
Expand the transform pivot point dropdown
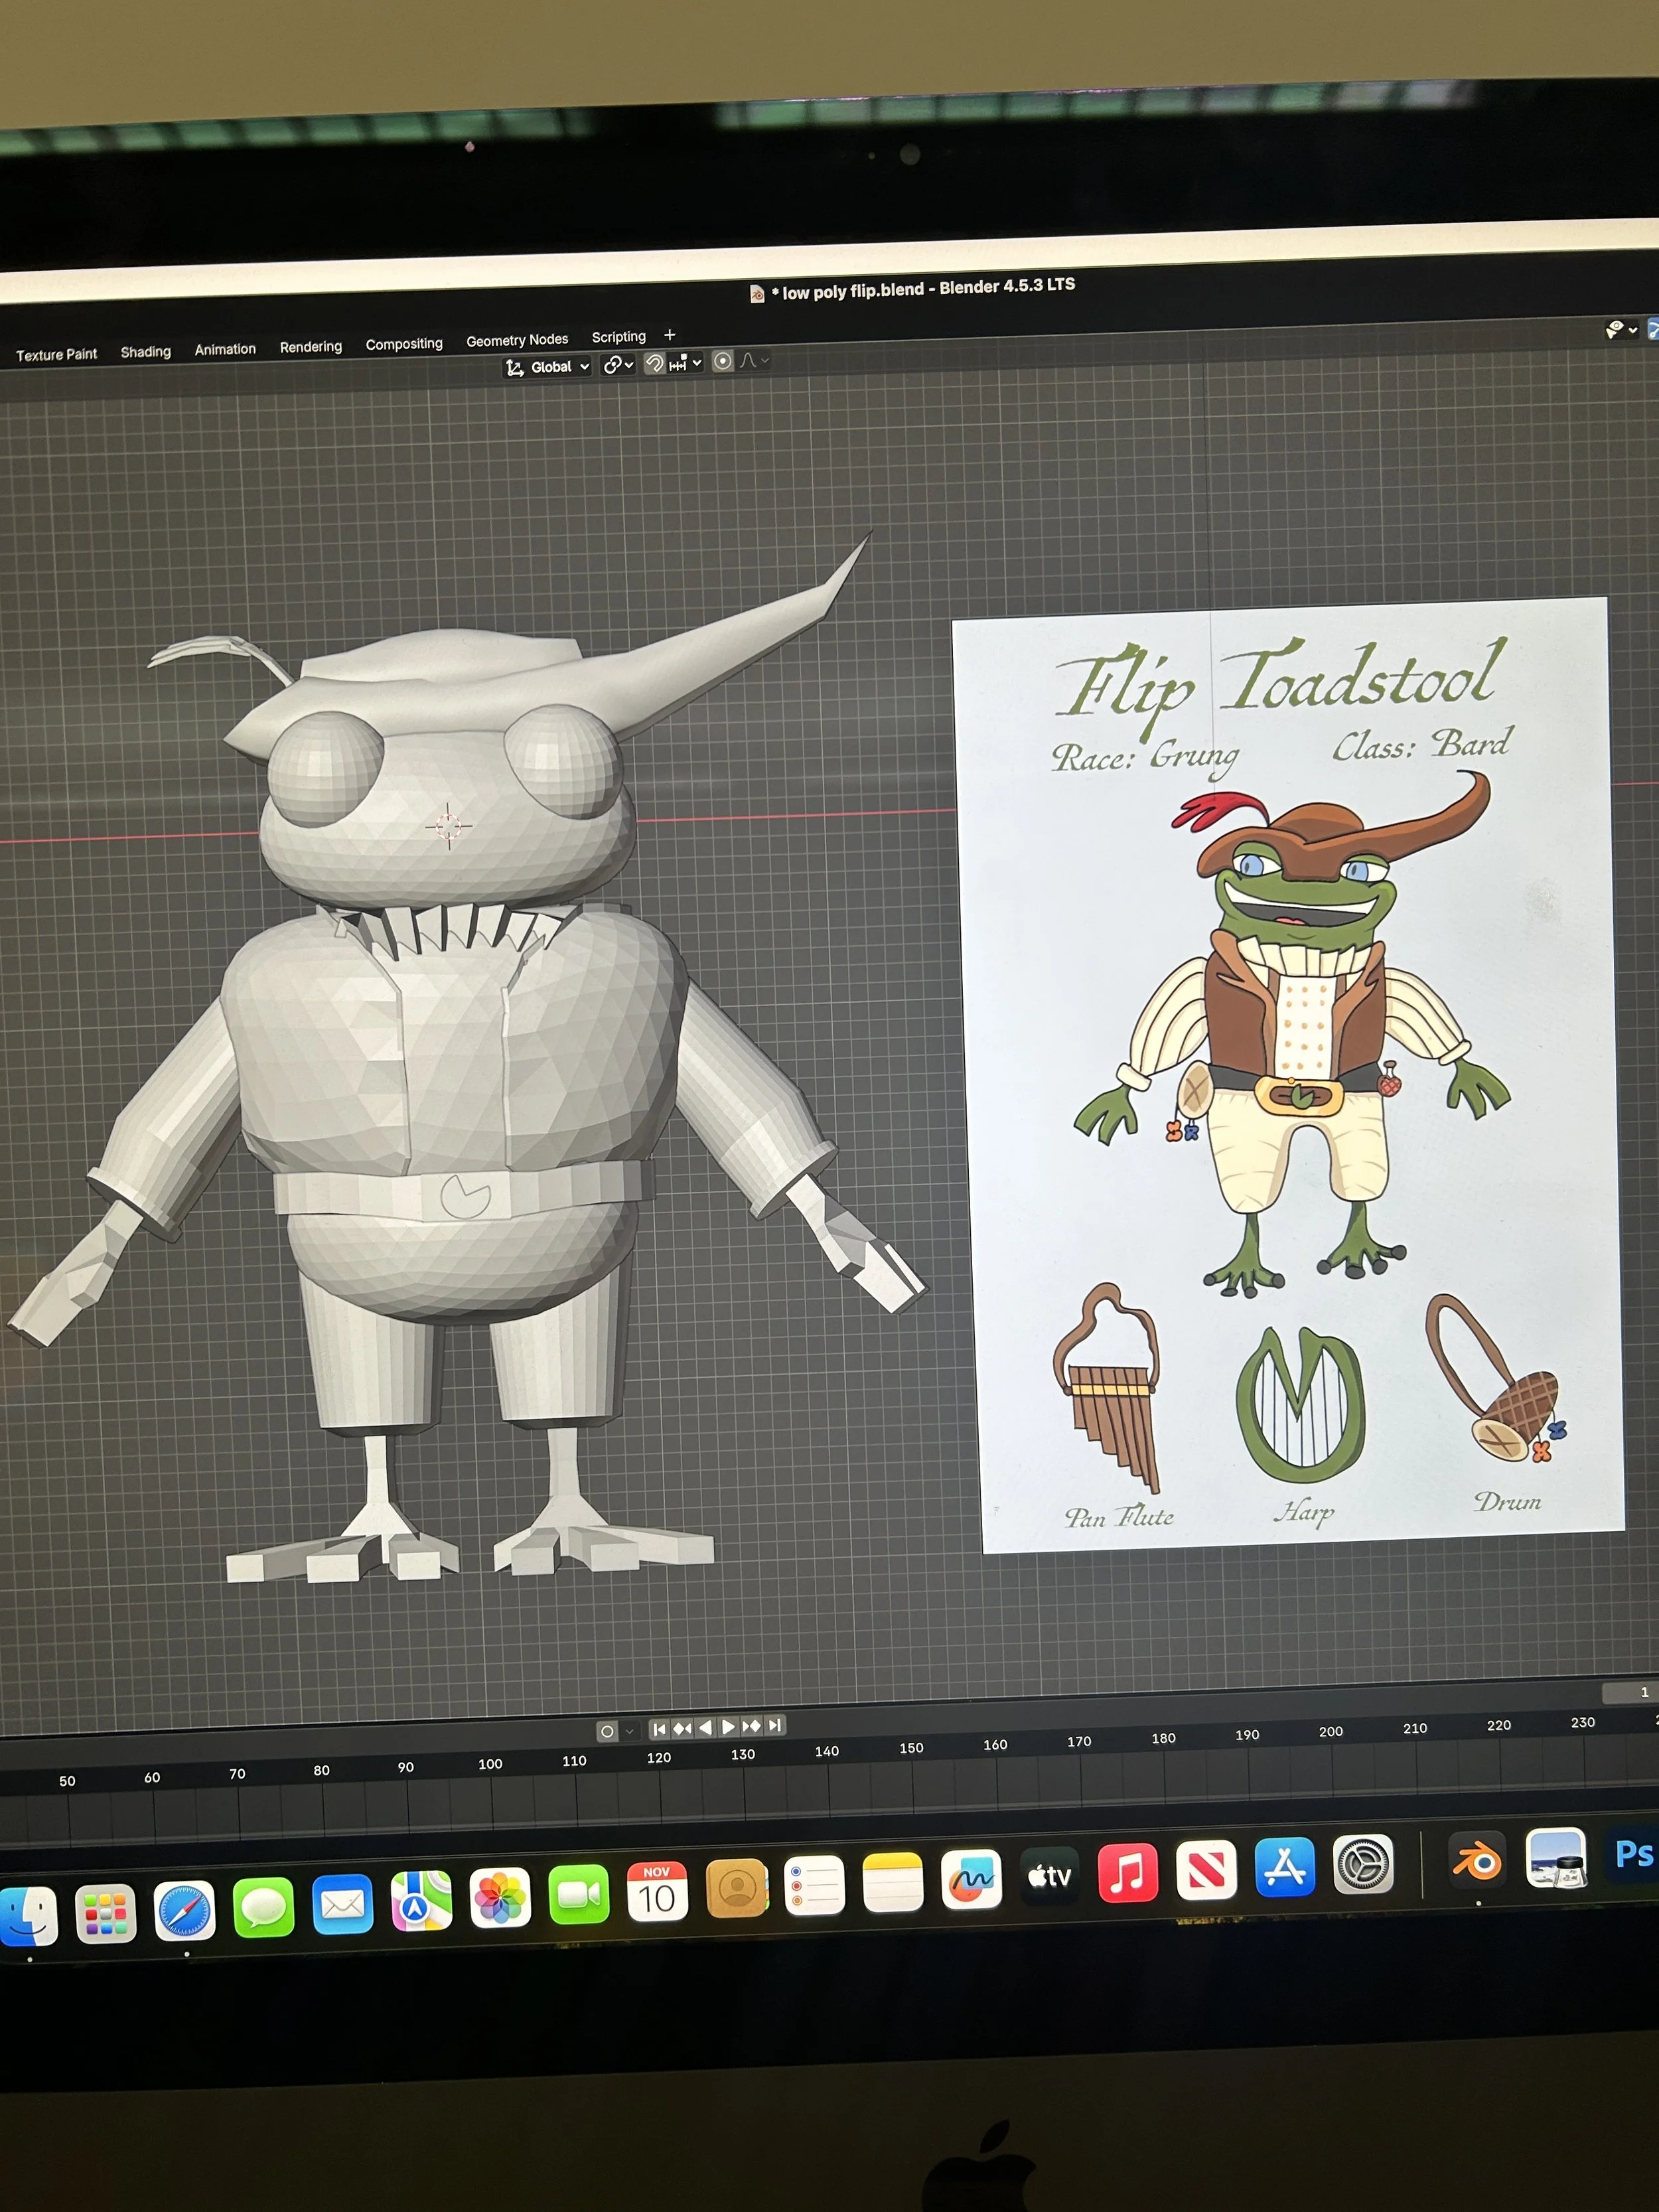(x=619, y=366)
